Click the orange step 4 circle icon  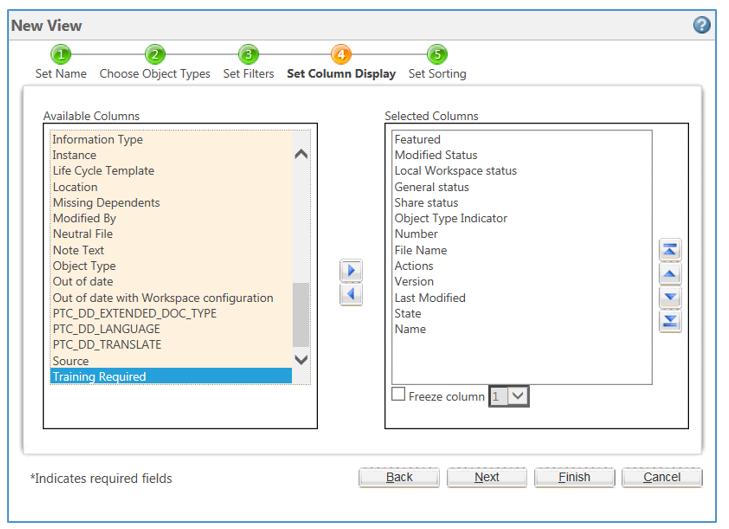341,55
